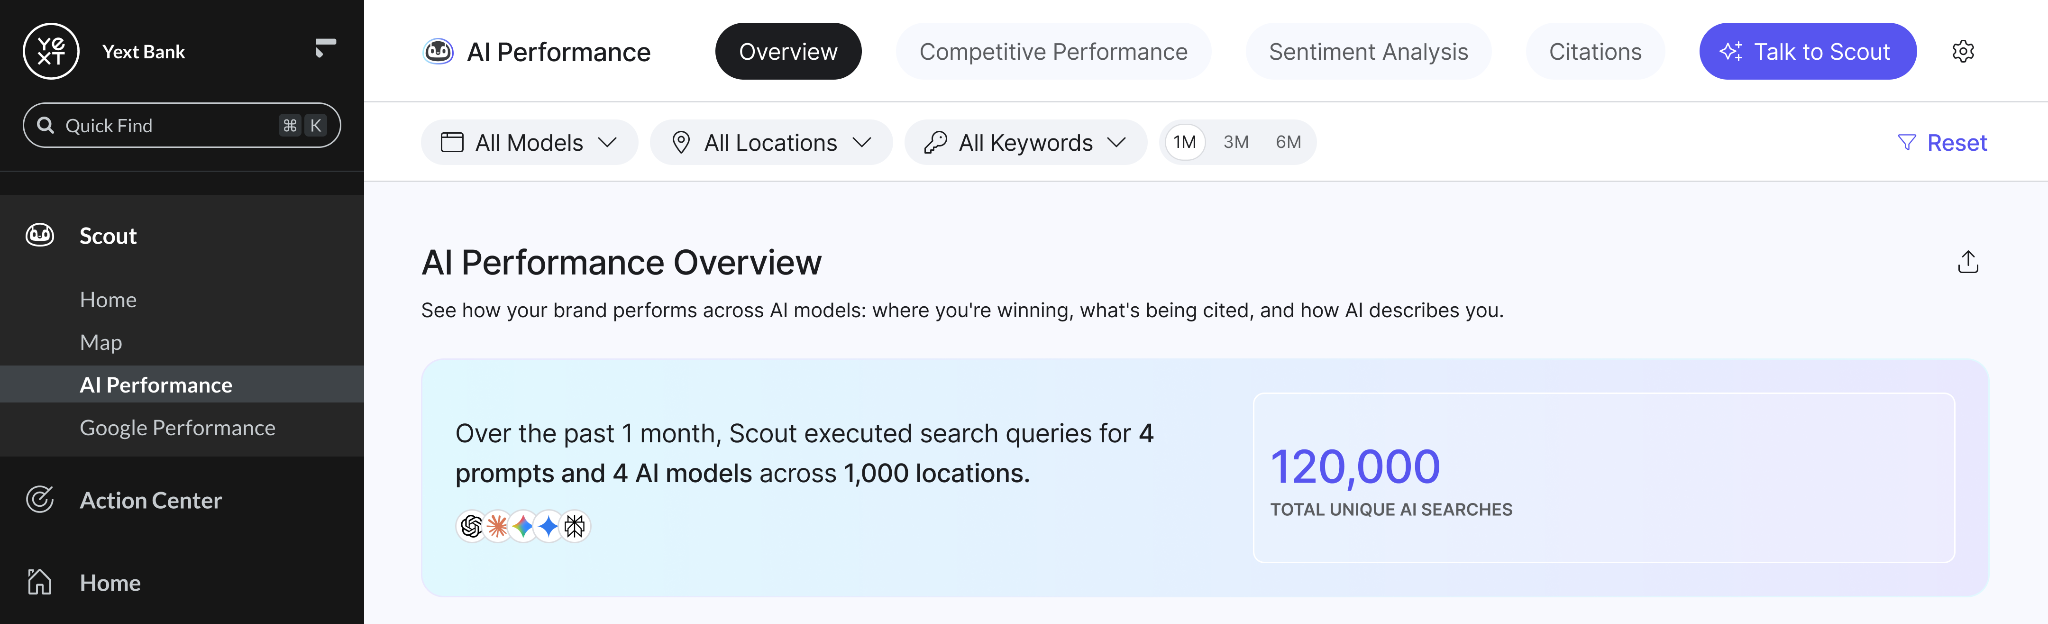Click the location pin icon
Image resolution: width=2048 pixels, height=624 pixels.
[681, 142]
